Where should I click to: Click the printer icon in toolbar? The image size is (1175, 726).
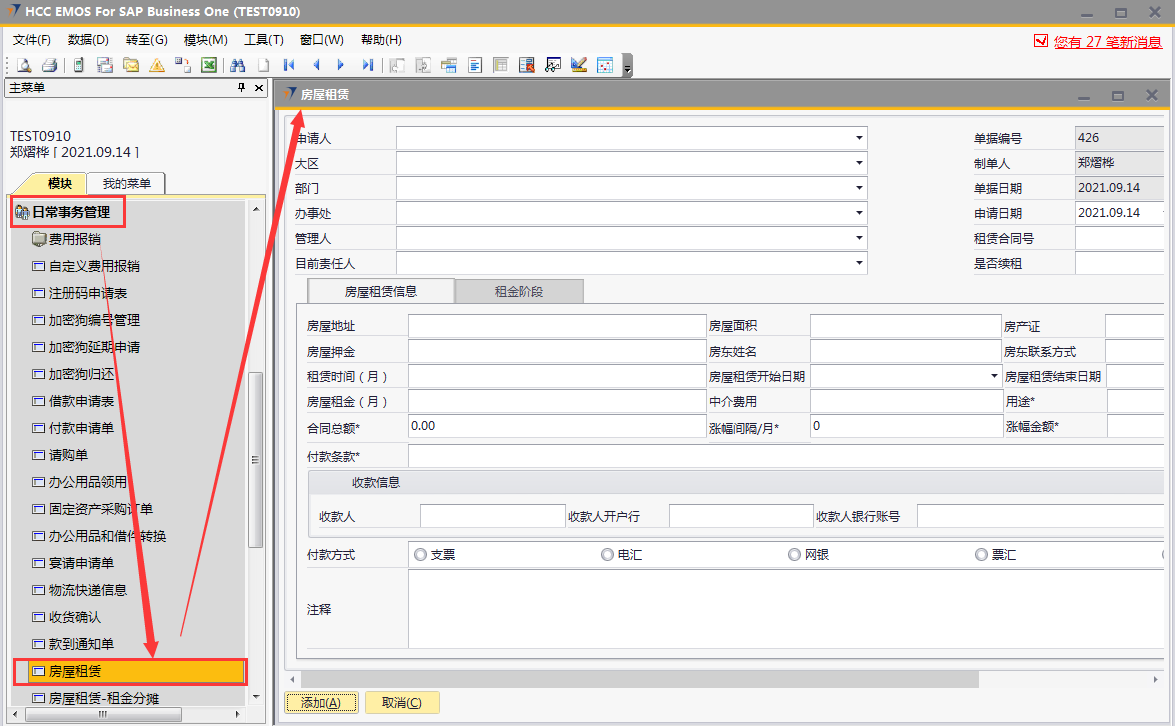[48, 65]
